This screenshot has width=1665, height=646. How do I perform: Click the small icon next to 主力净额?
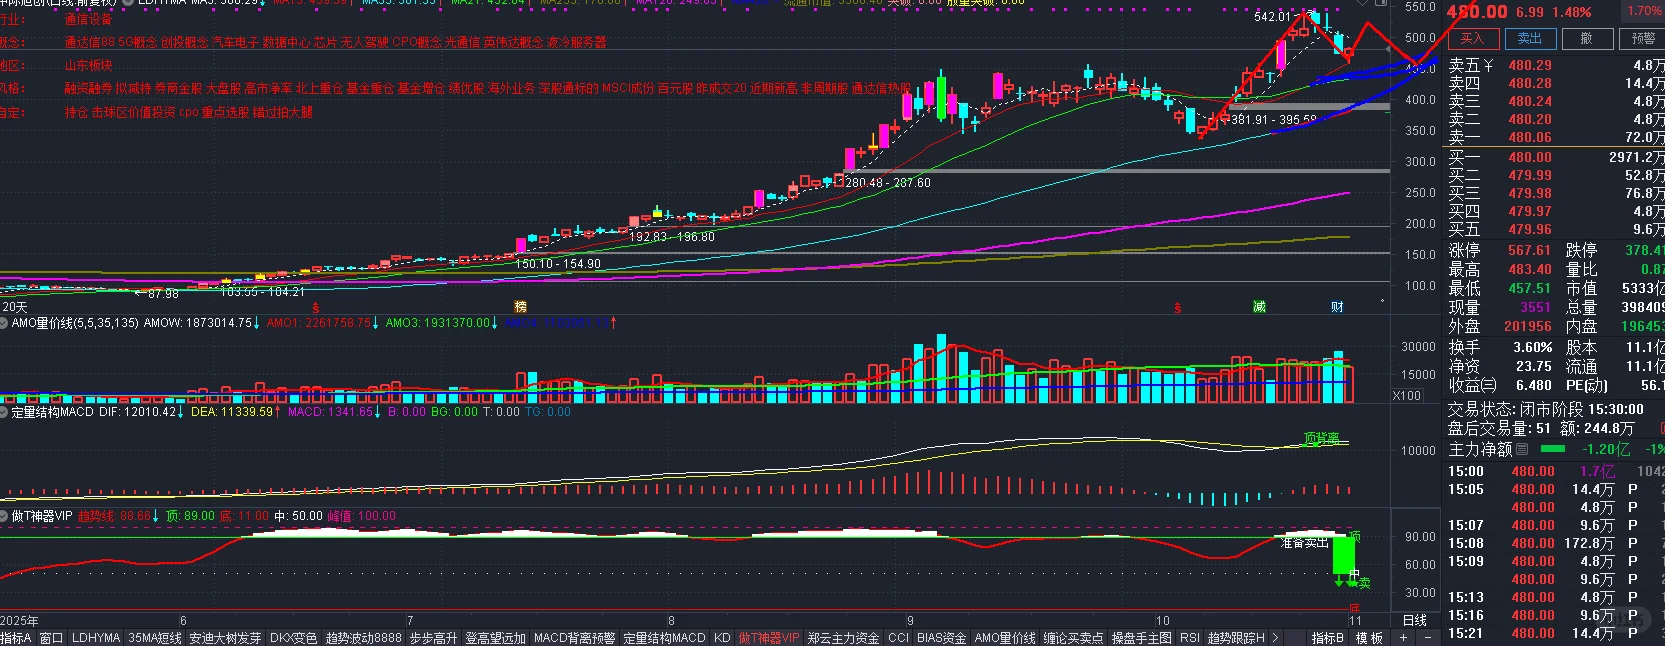coord(1522,450)
